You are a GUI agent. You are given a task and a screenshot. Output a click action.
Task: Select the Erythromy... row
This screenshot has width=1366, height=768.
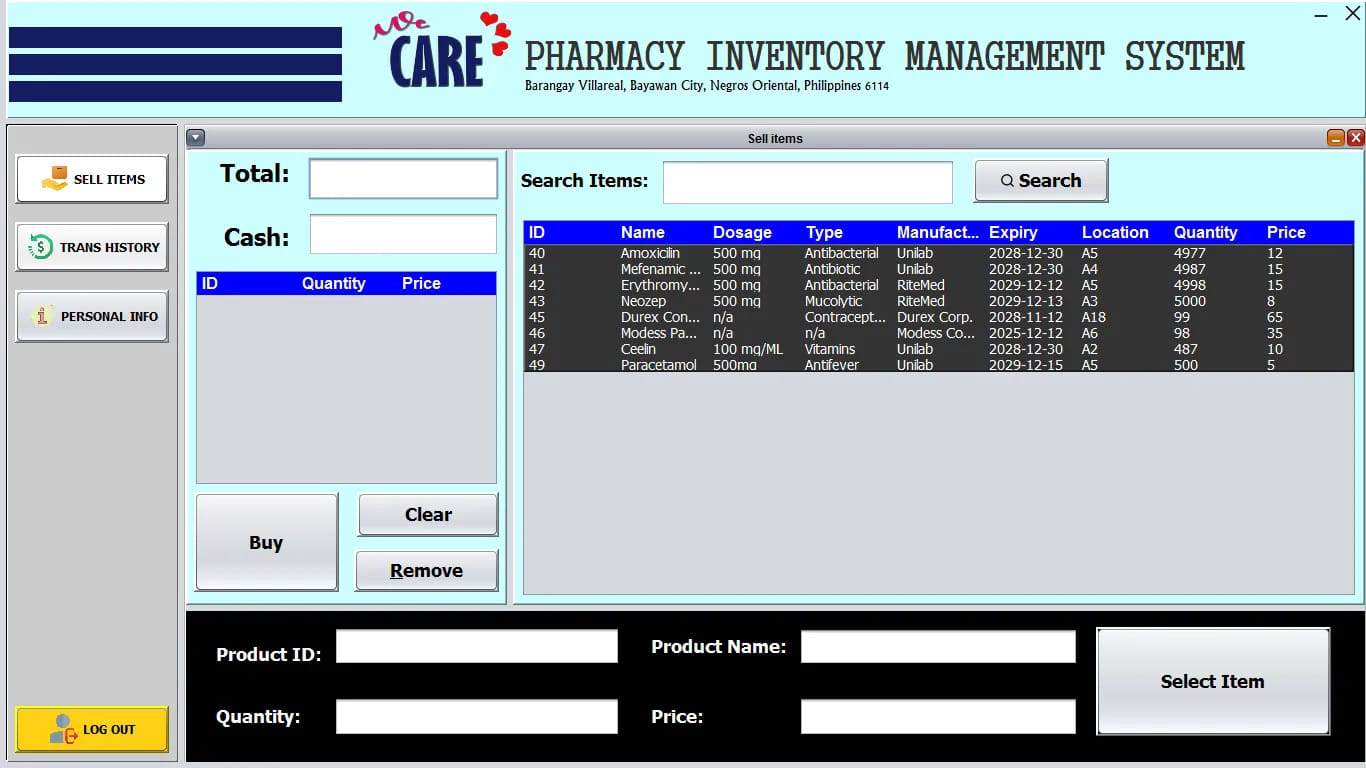click(939, 285)
